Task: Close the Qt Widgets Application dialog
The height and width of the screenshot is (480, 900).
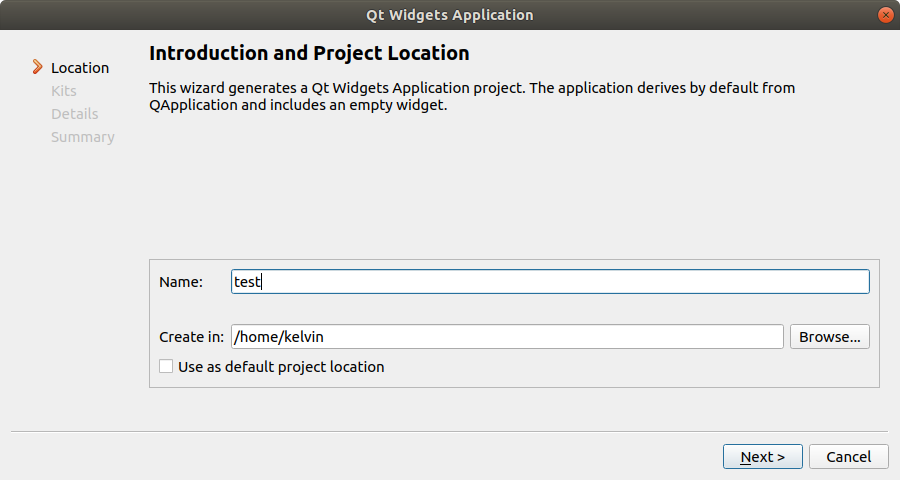Action: pyautogui.click(x=885, y=15)
